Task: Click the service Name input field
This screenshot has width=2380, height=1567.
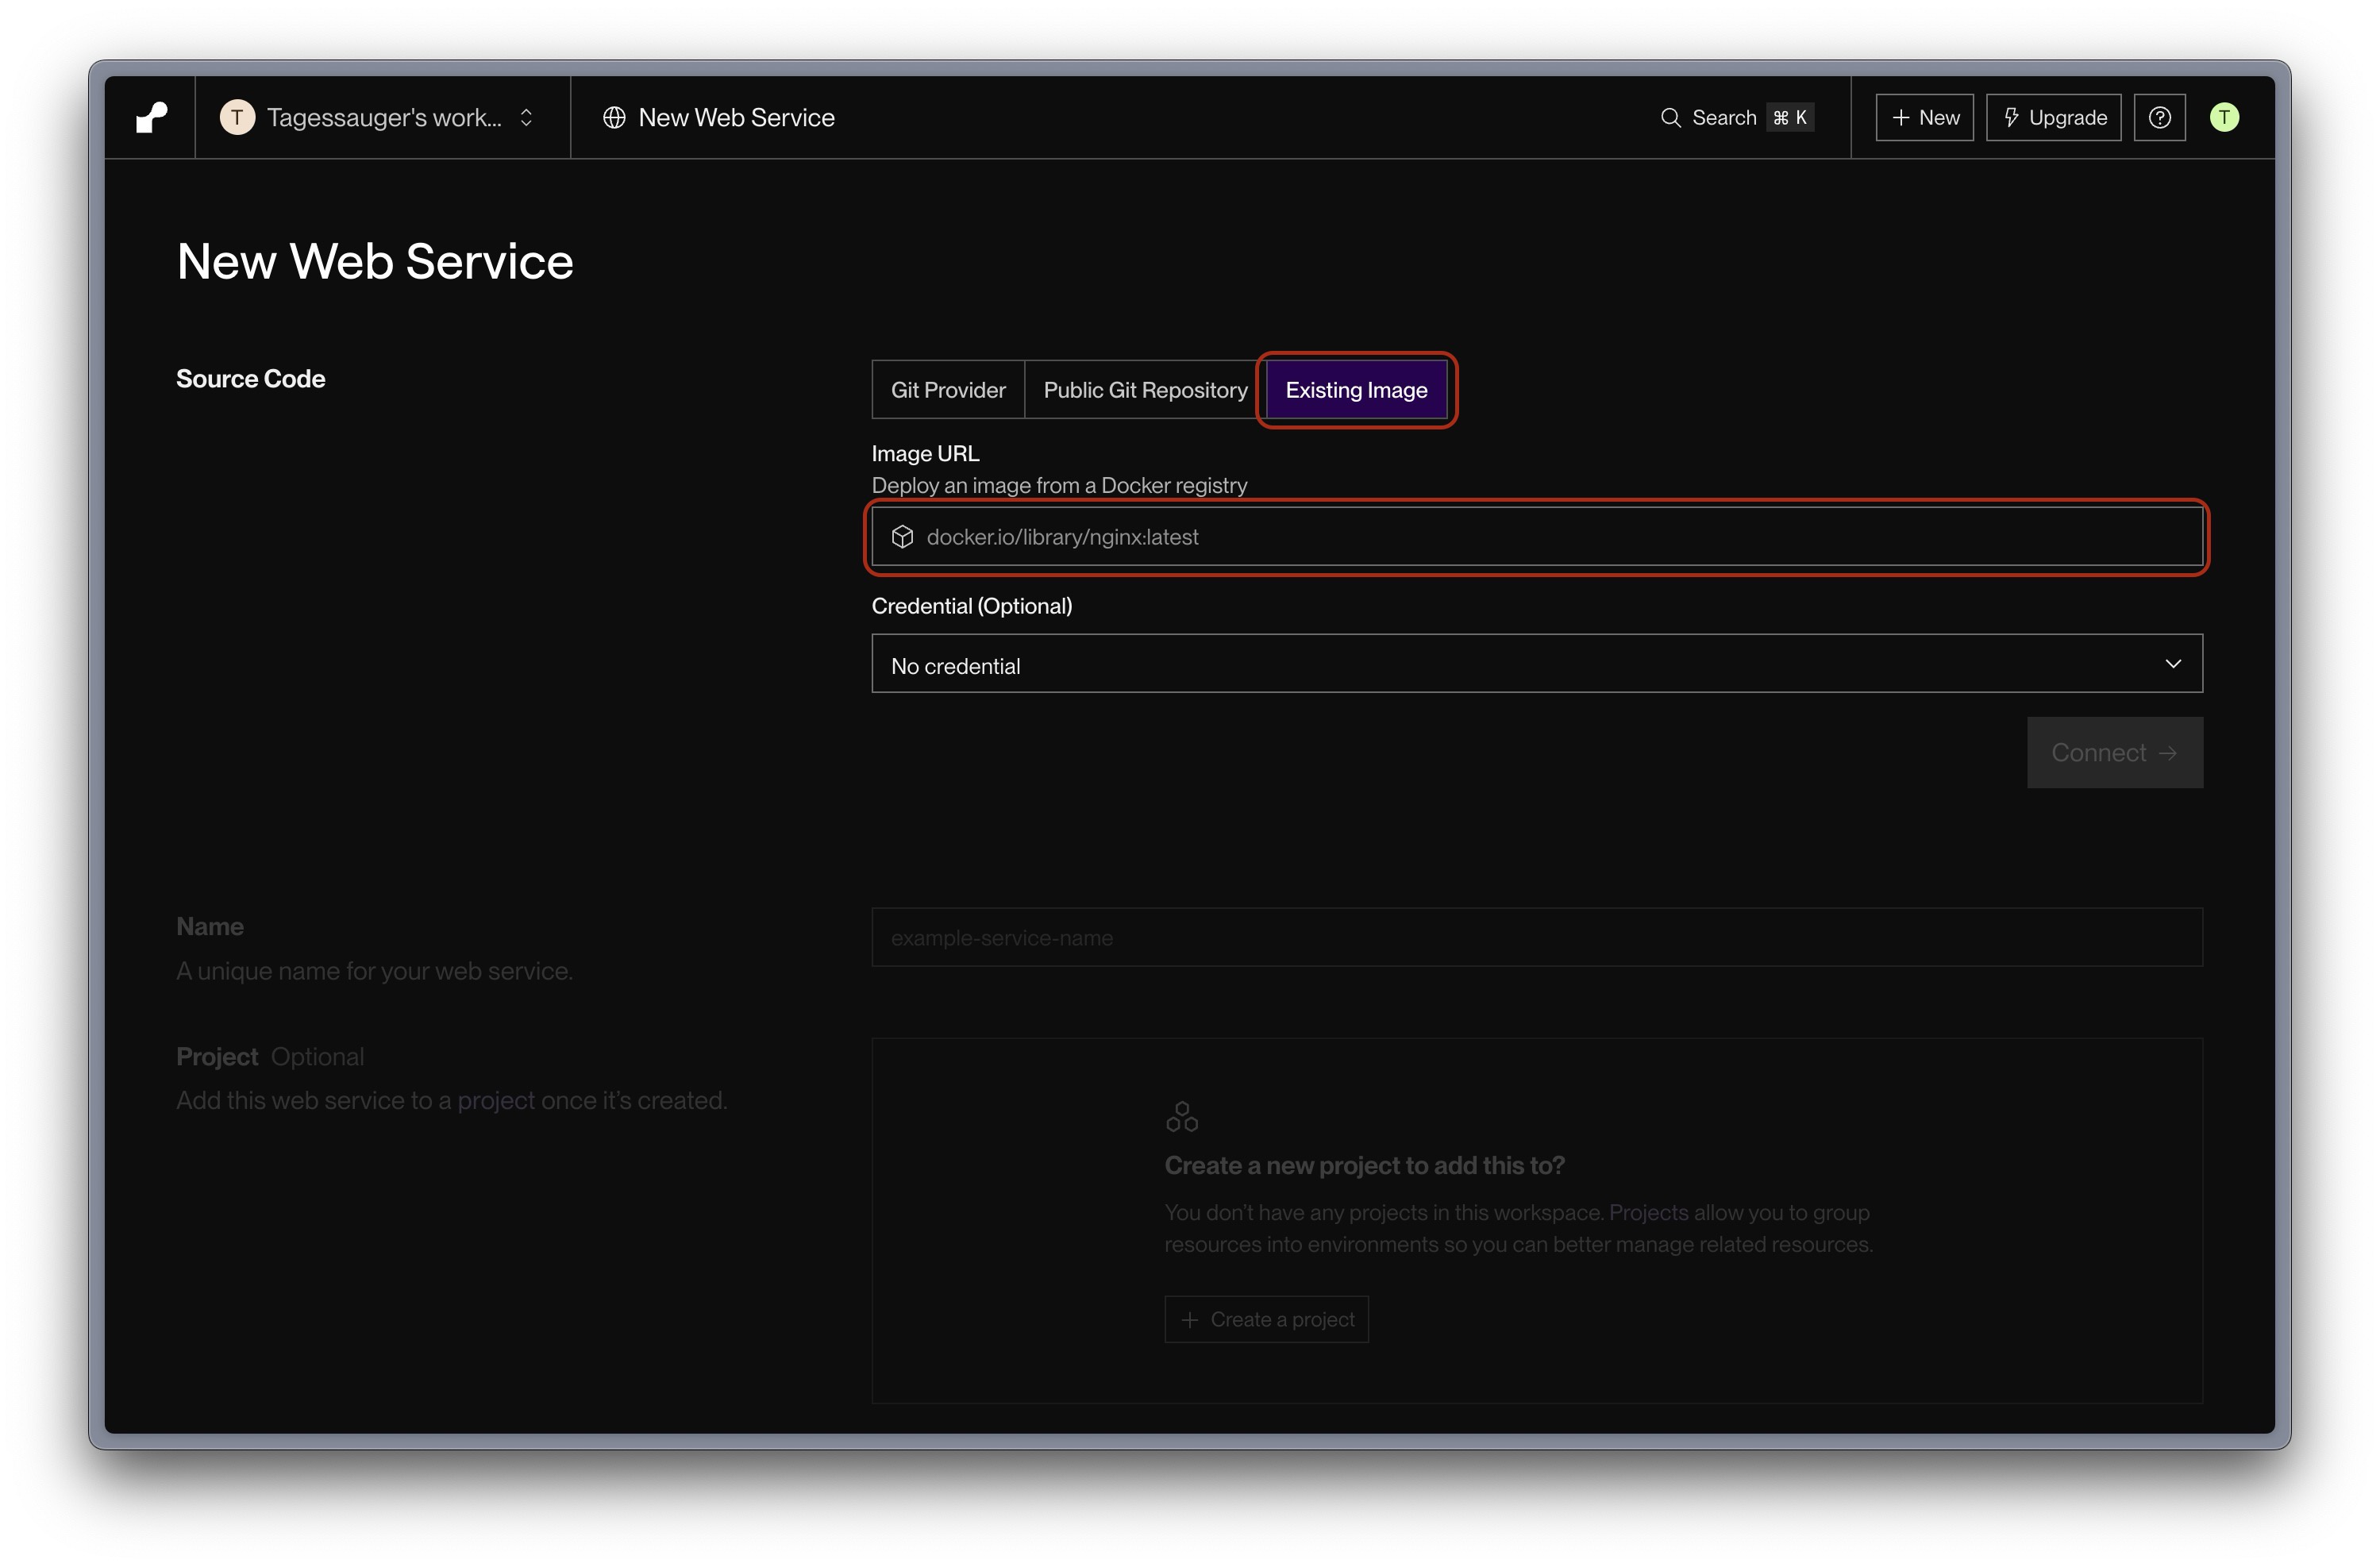Action: tap(1536, 937)
